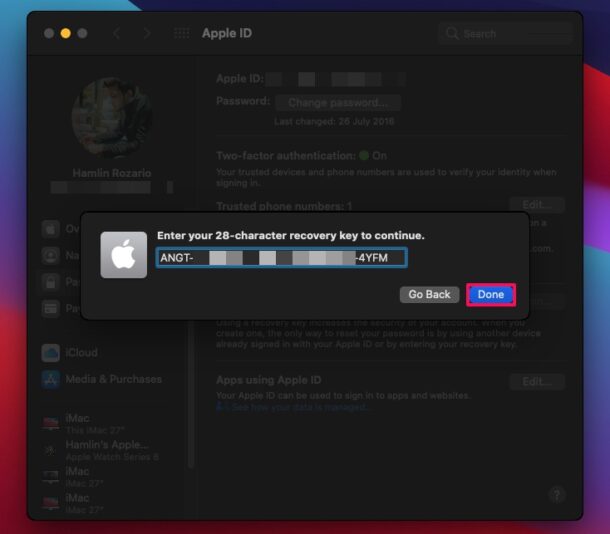
Task: Click the Media & Purchases App Store icon
Action: tap(51, 379)
